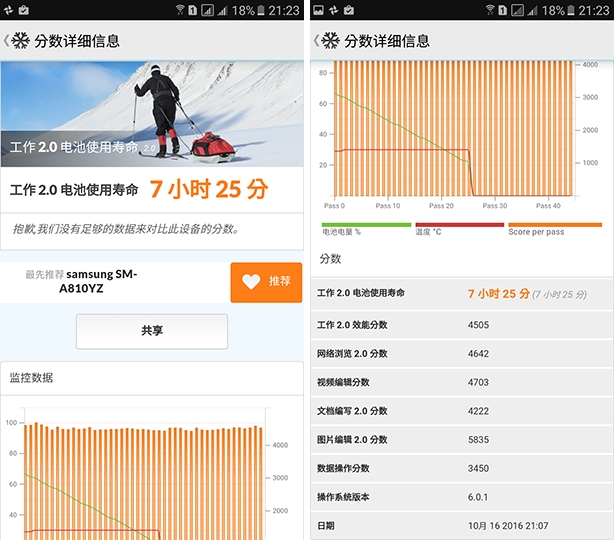Tap the monitoring chart on left screen

click(x=147, y=473)
